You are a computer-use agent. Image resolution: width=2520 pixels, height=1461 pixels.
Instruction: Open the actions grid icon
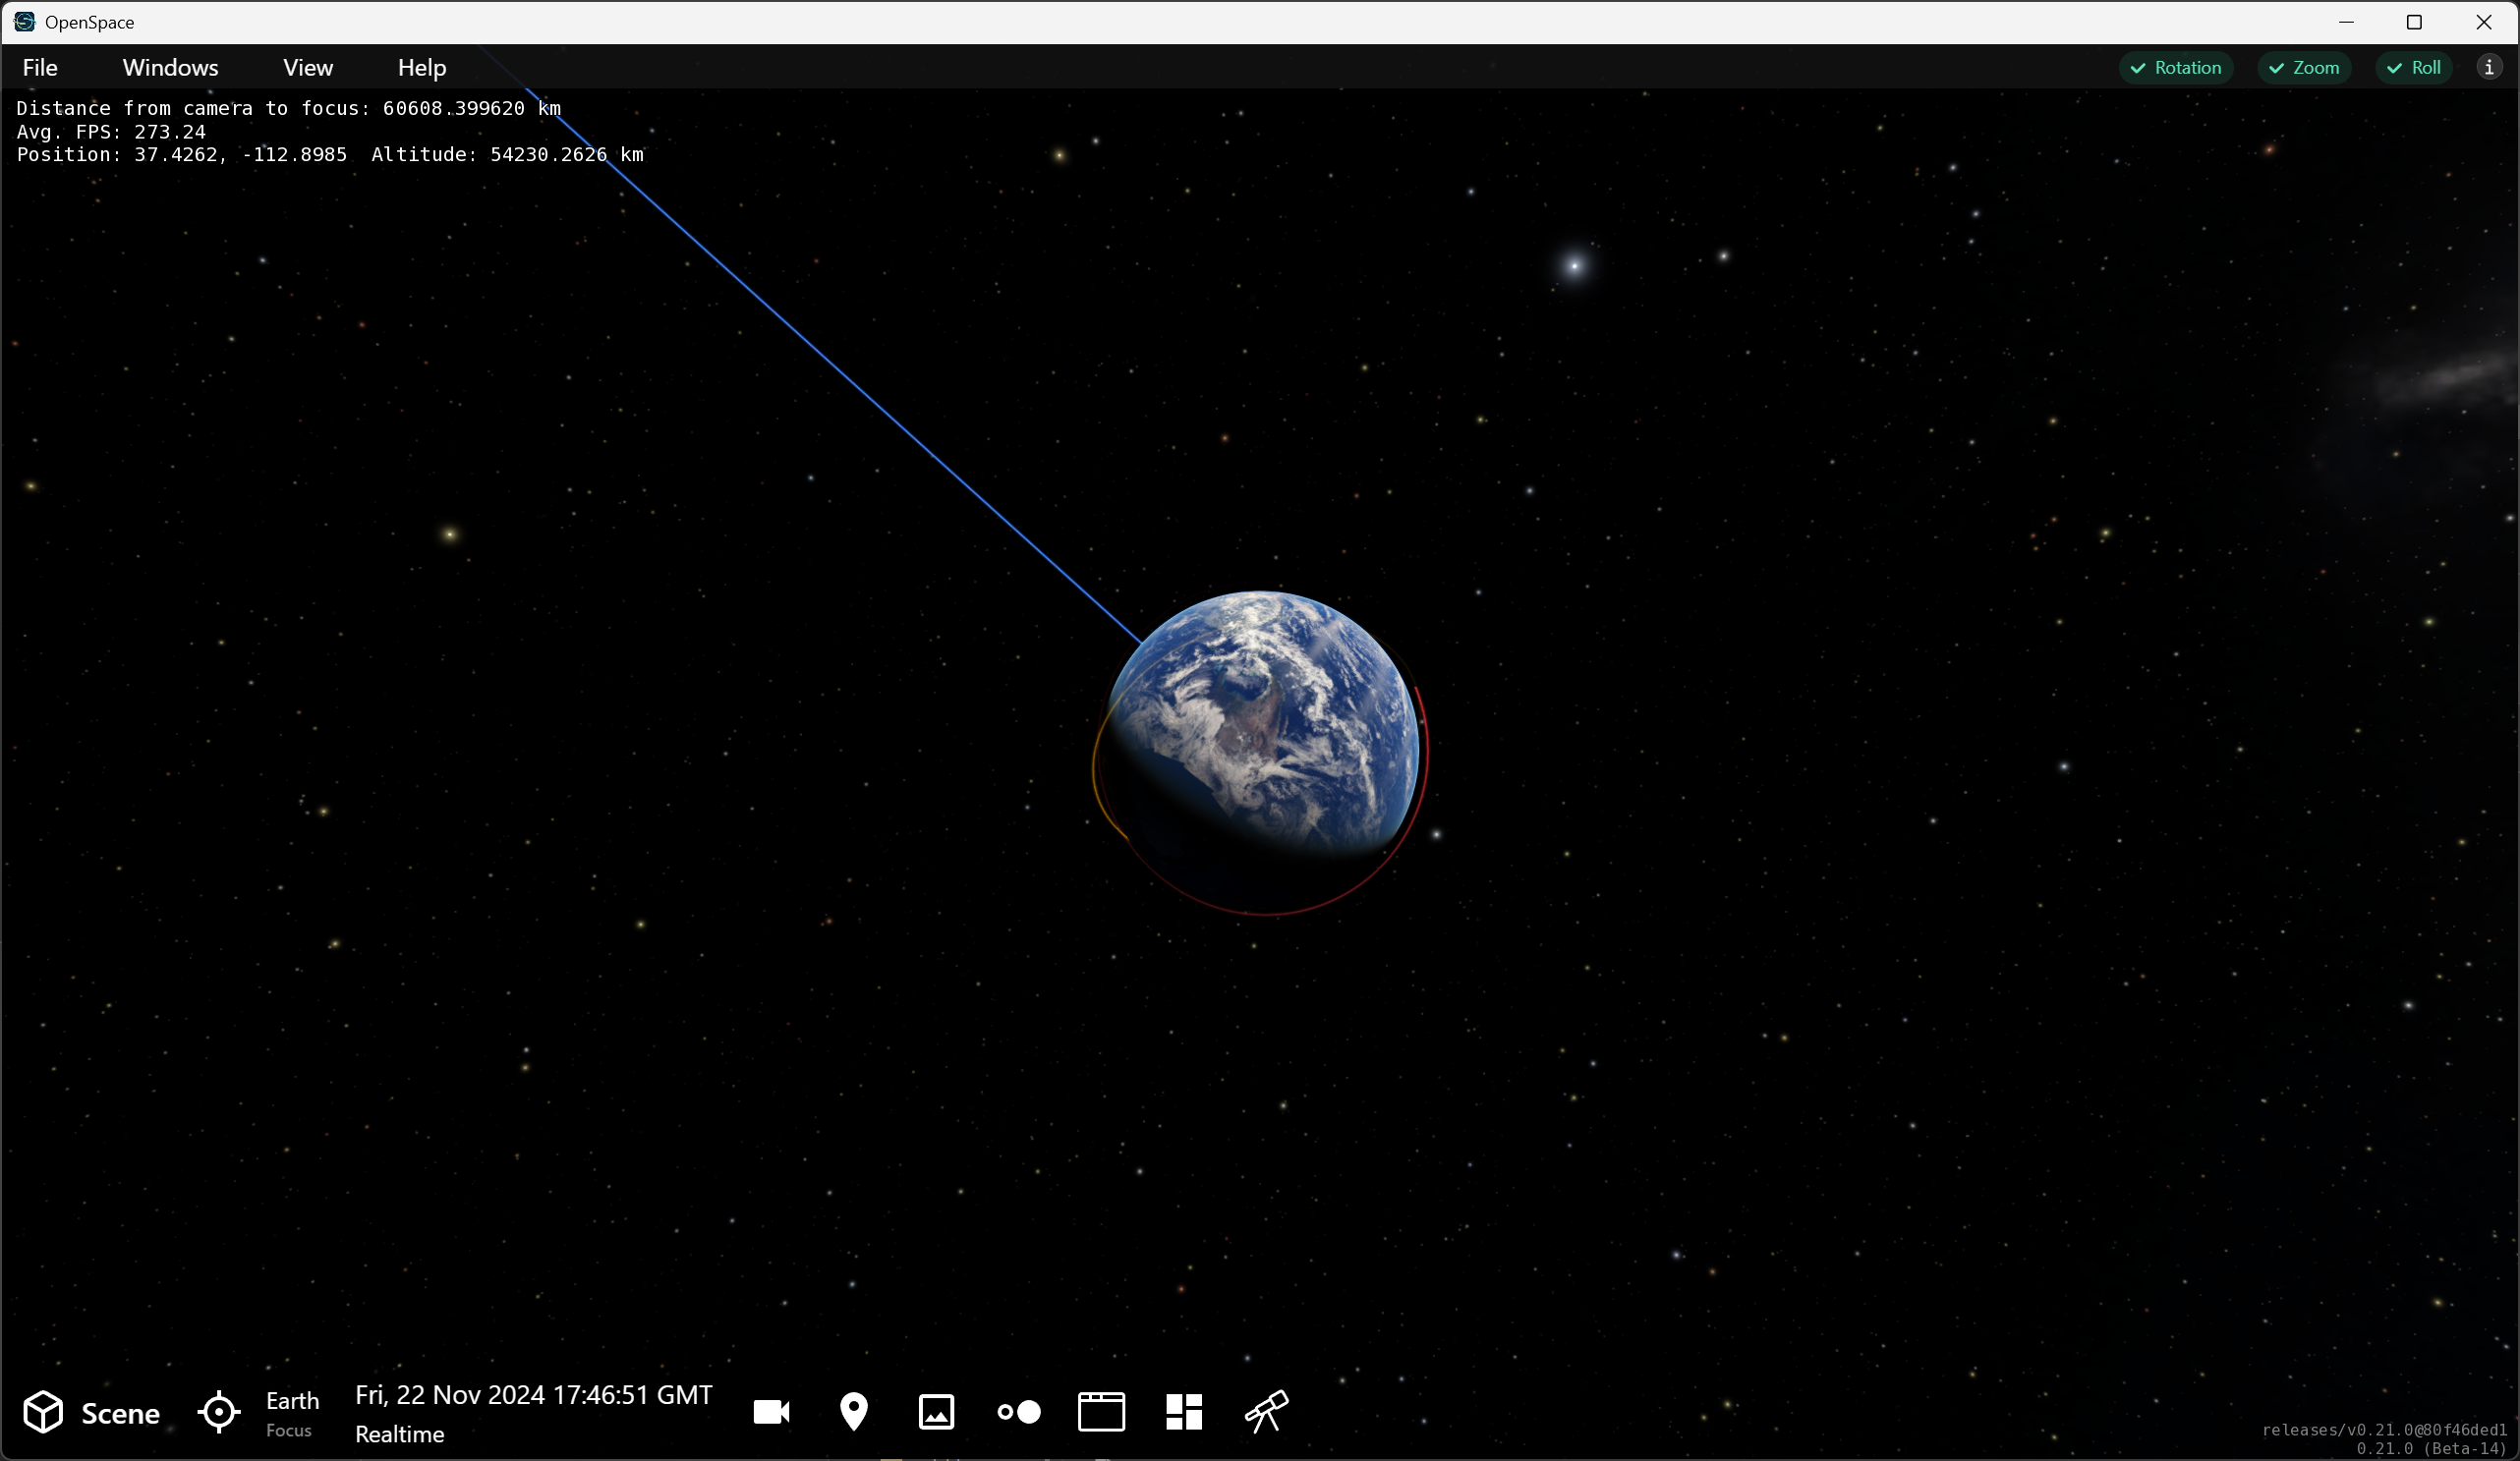(1184, 1412)
